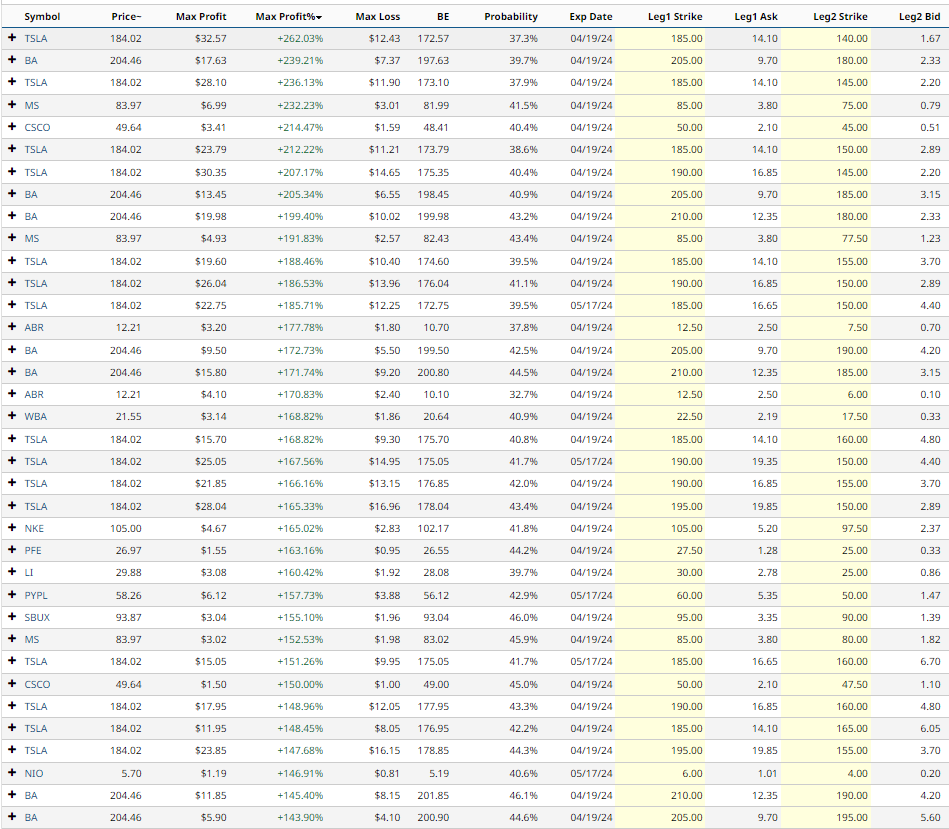Screen dimensions: 949x829
Task: Open the LI symbol link
Action: coord(28,572)
